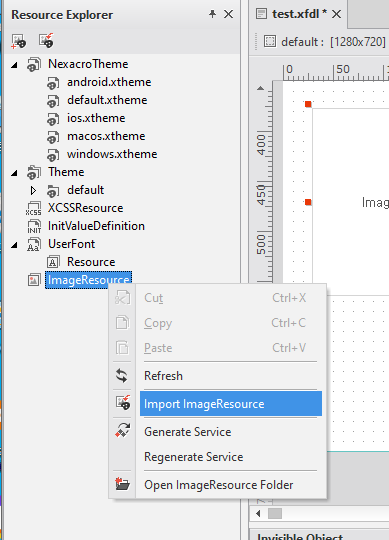389x540 pixels.
Task: Click the ios.xtheme file icon
Action: (x=53, y=118)
